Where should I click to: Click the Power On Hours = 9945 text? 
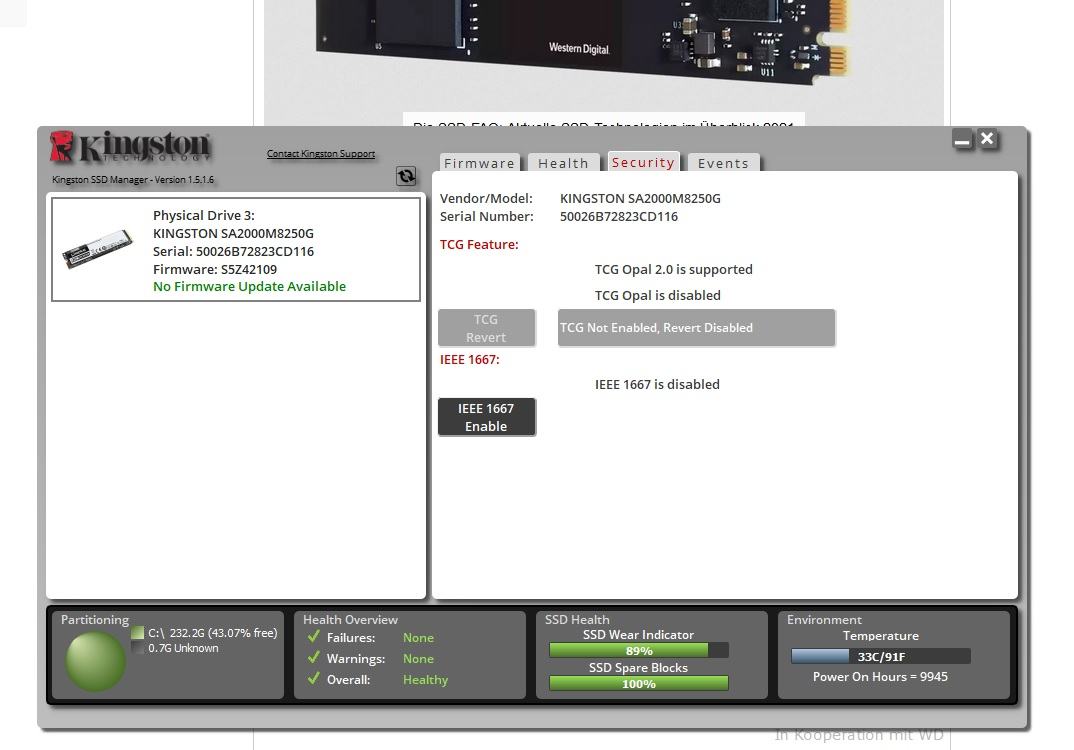coord(880,677)
